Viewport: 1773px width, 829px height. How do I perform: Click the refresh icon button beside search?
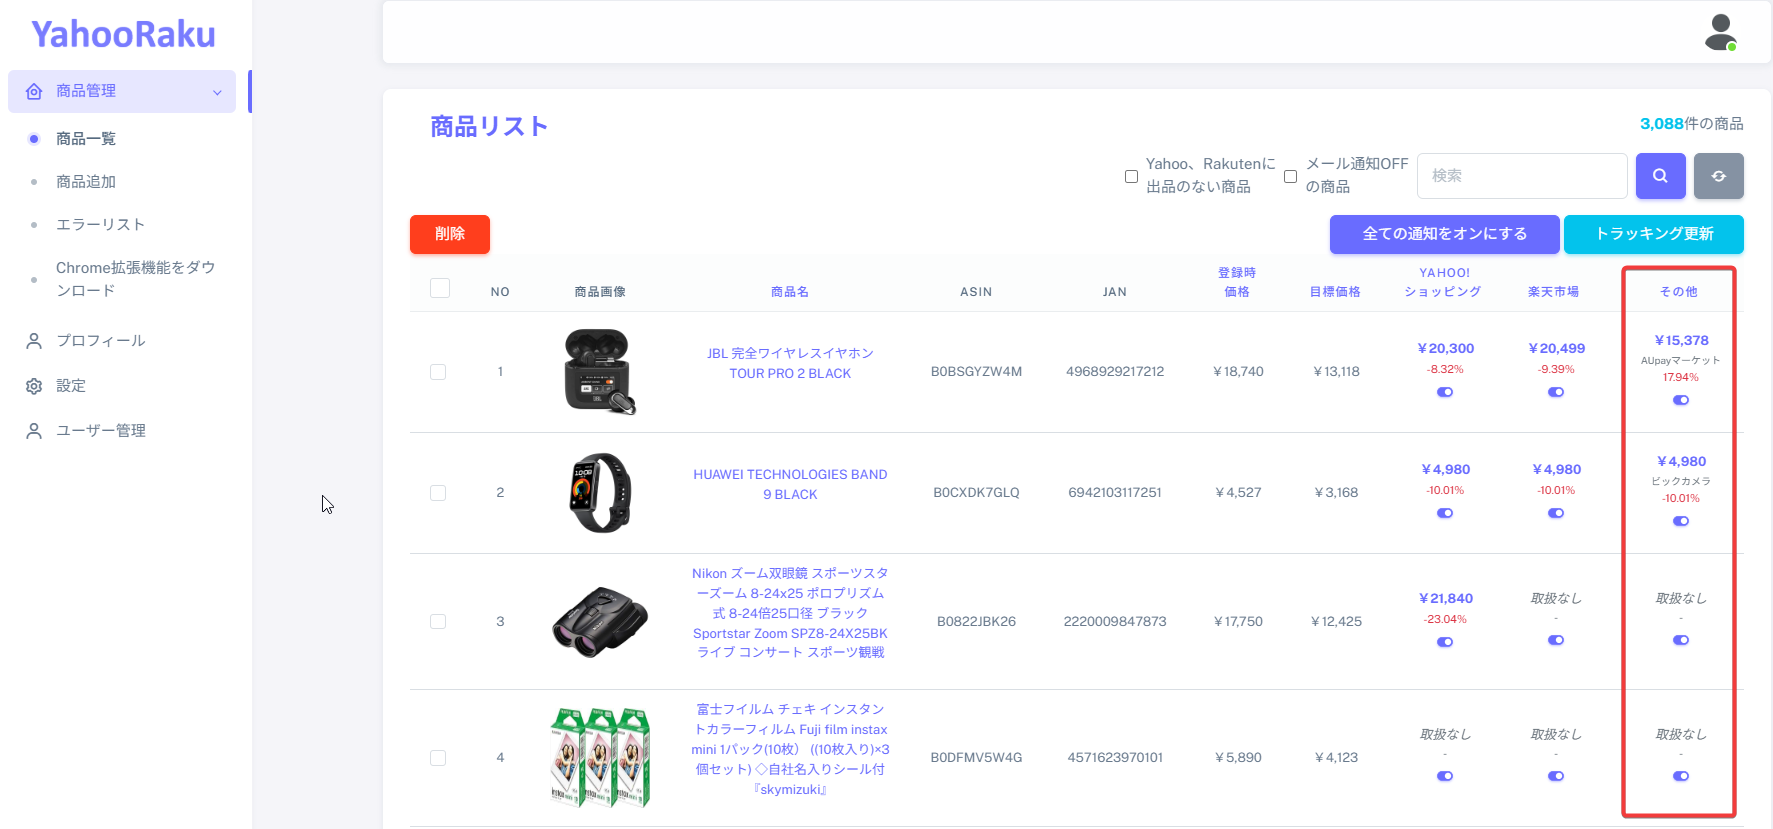pos(1718,176)
